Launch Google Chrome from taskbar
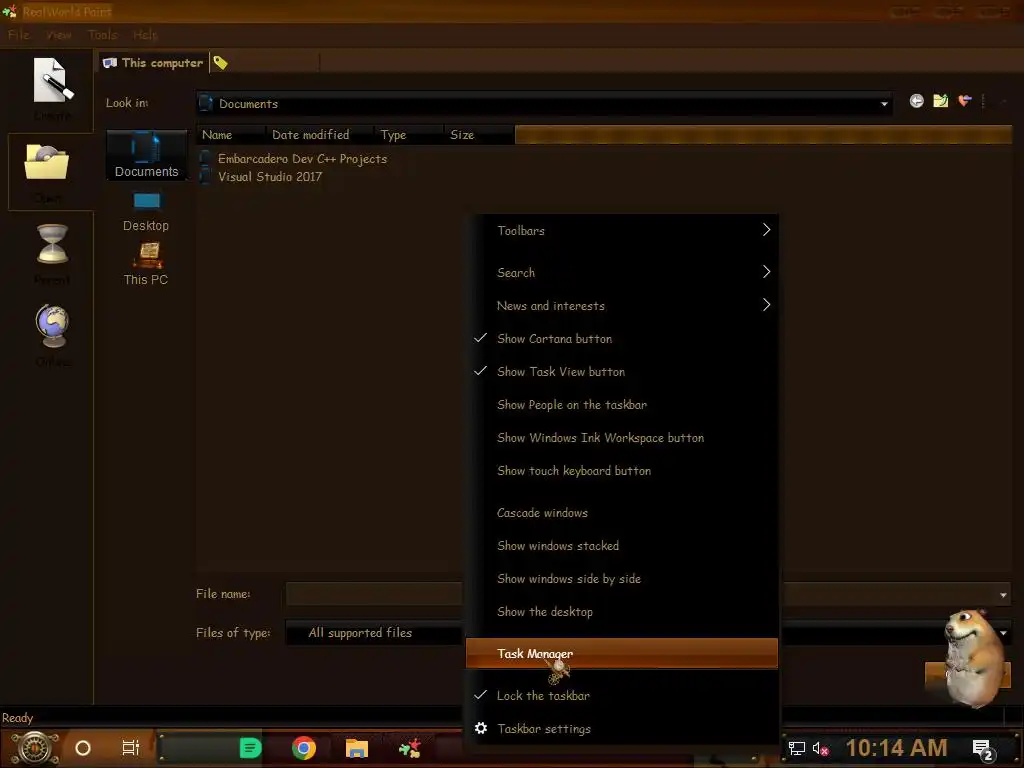 click(304, 748)
